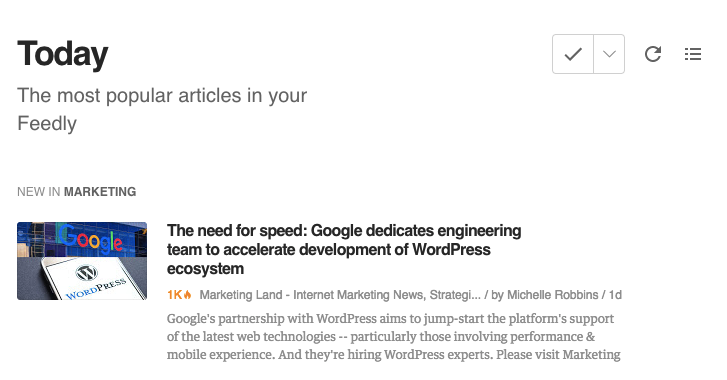Click 'Please visit Marketing' in the summary
The image size is (727, 380).
[x=558, y=355]
